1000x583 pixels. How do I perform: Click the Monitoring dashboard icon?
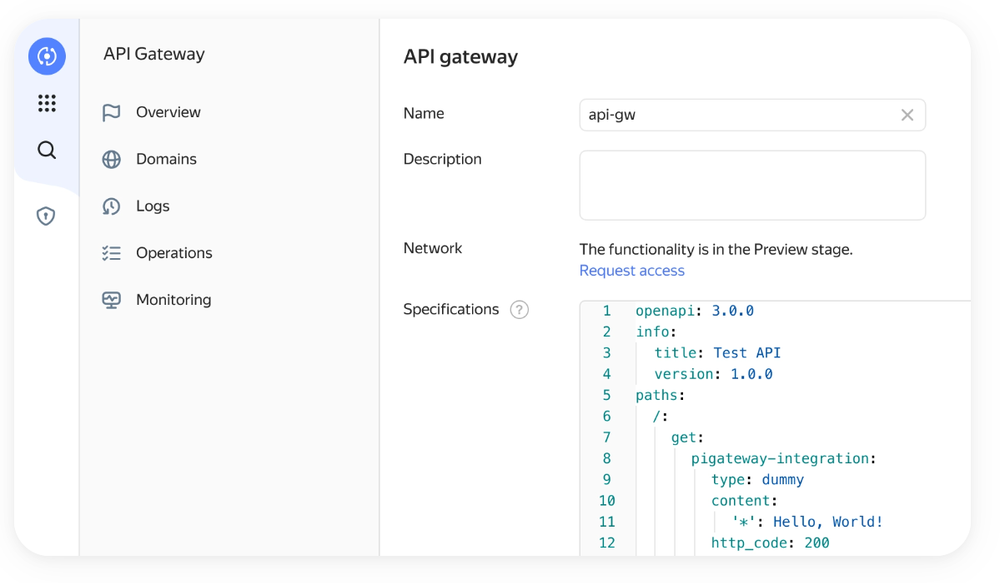(x=112, y=299)
